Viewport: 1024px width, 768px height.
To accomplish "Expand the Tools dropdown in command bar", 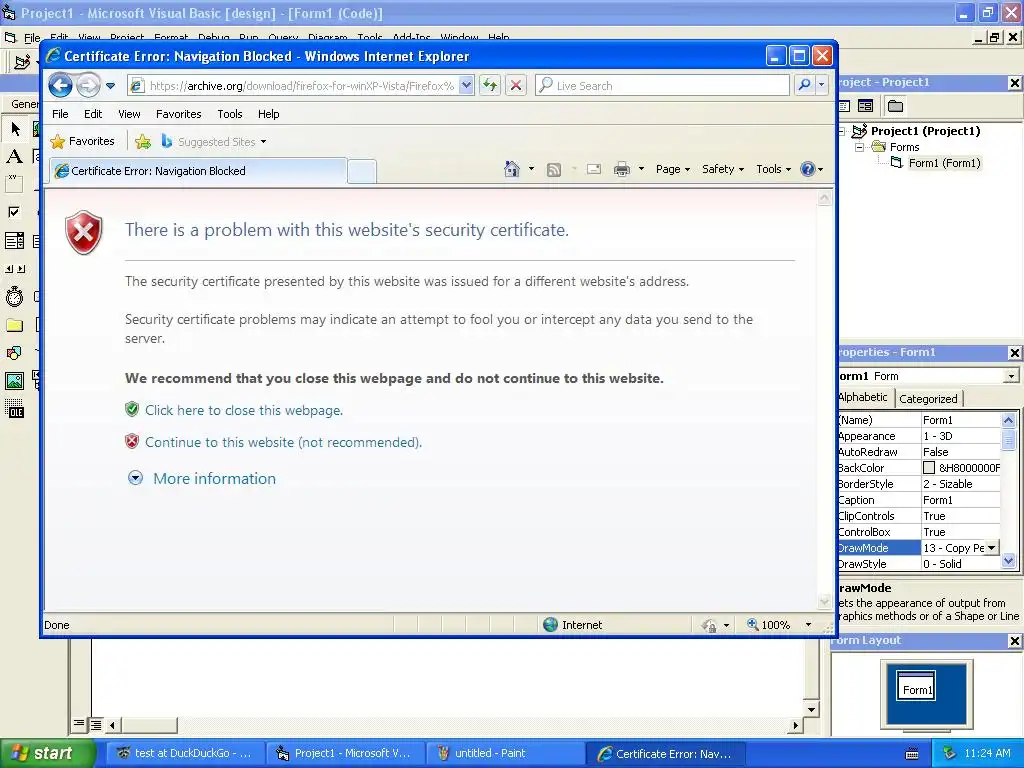I will (x=773, y=169).
